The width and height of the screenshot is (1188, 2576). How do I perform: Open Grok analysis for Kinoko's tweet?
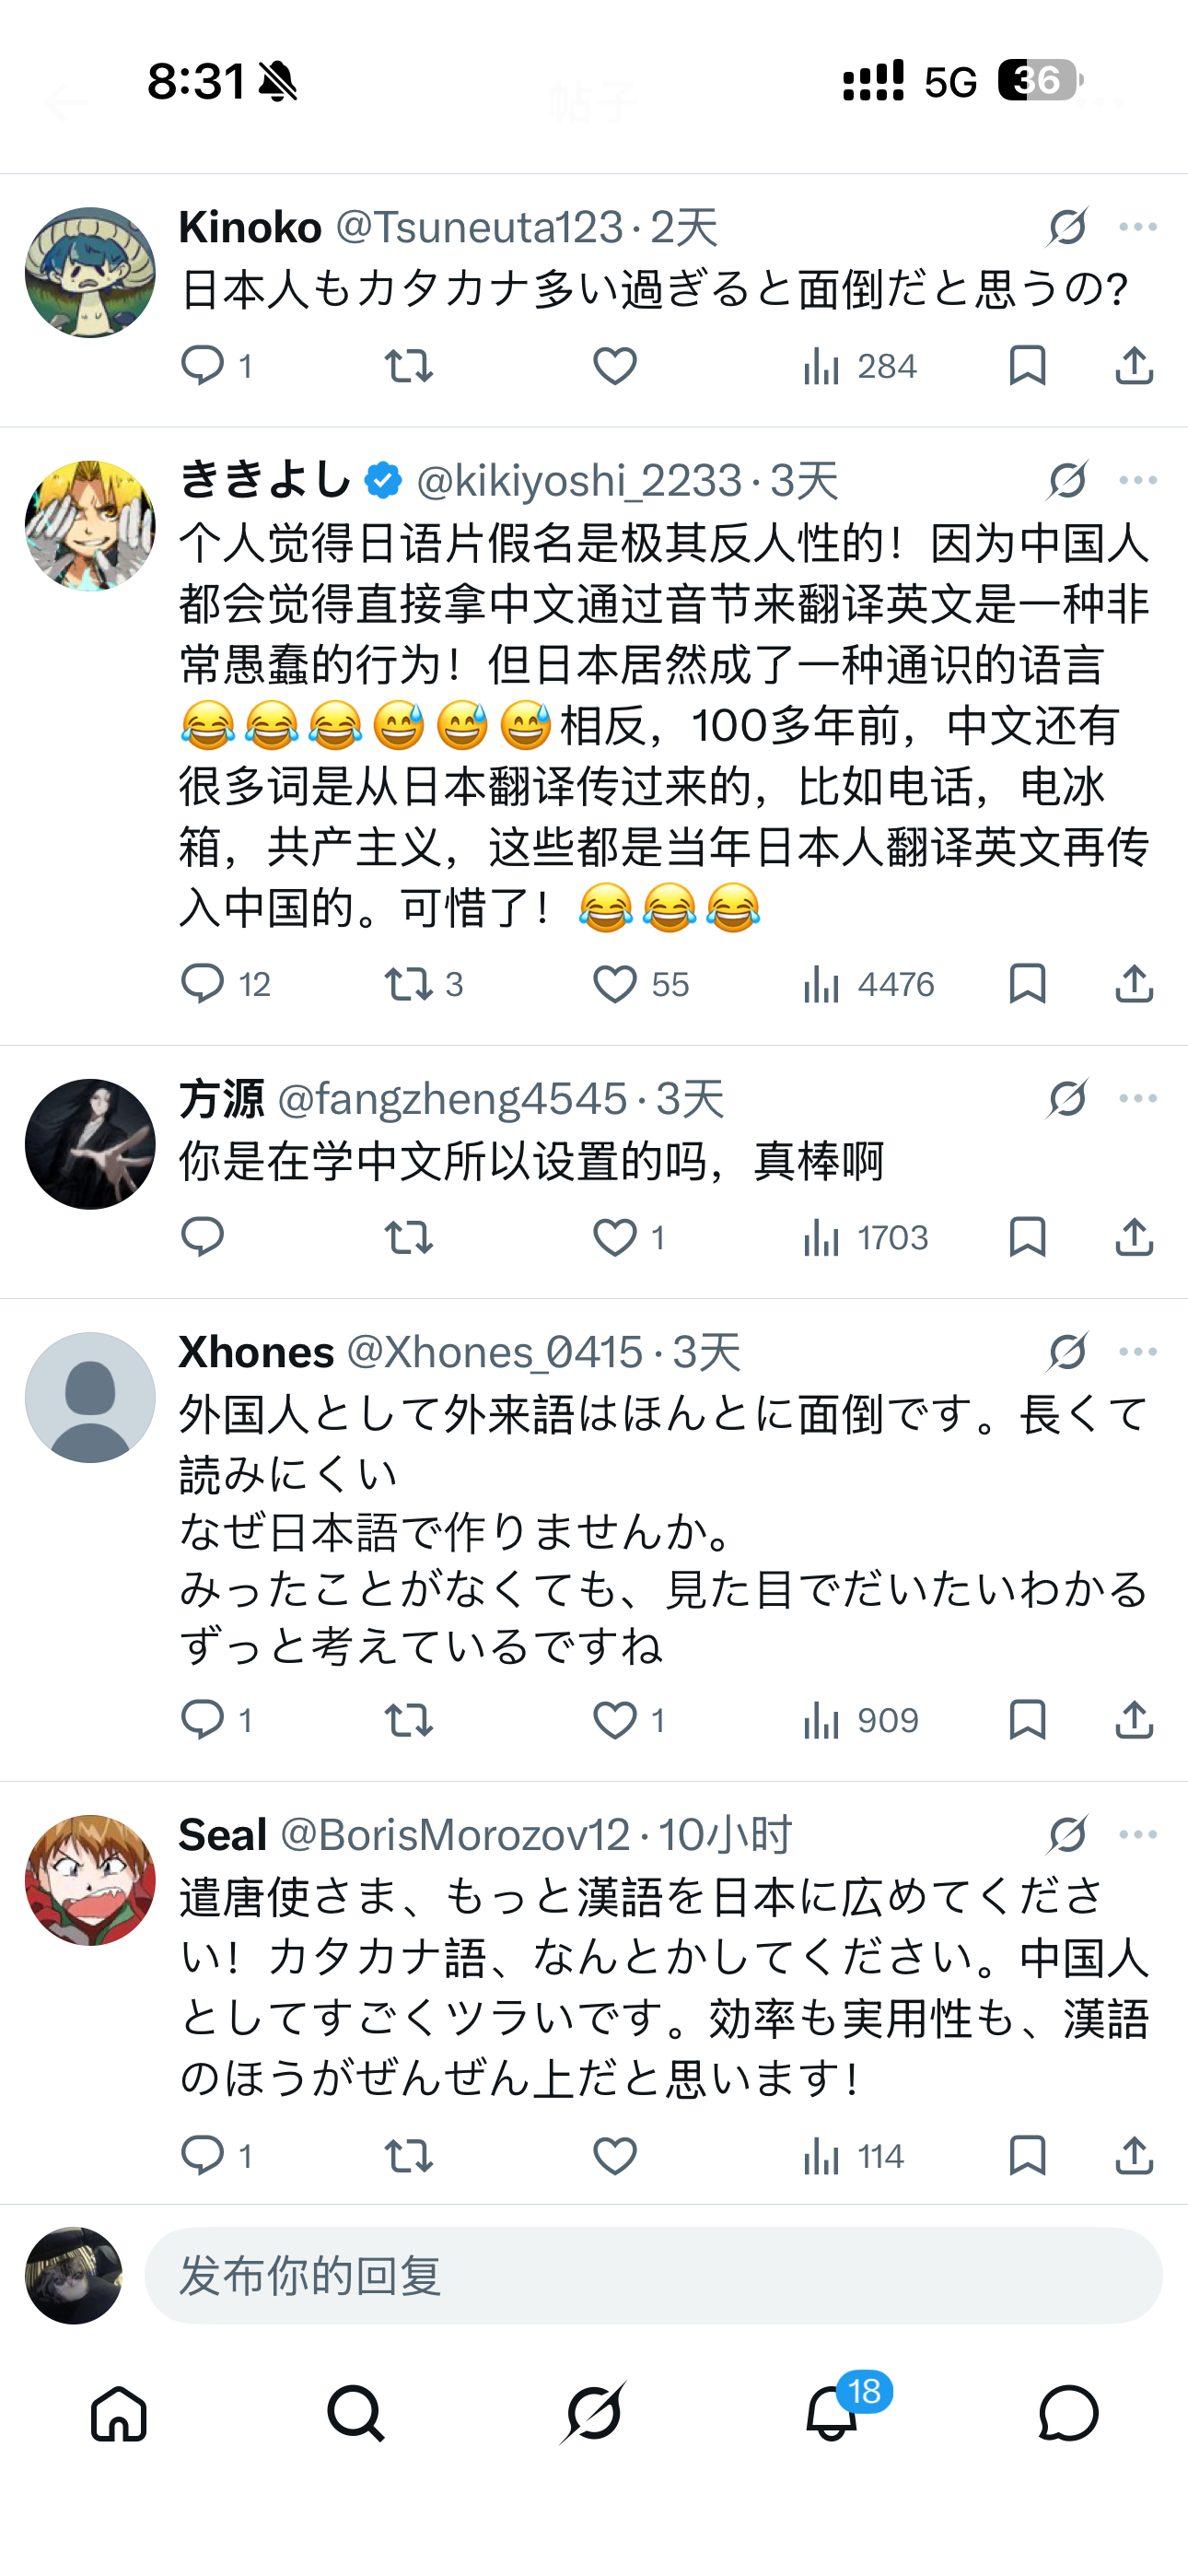(1066, 226)
